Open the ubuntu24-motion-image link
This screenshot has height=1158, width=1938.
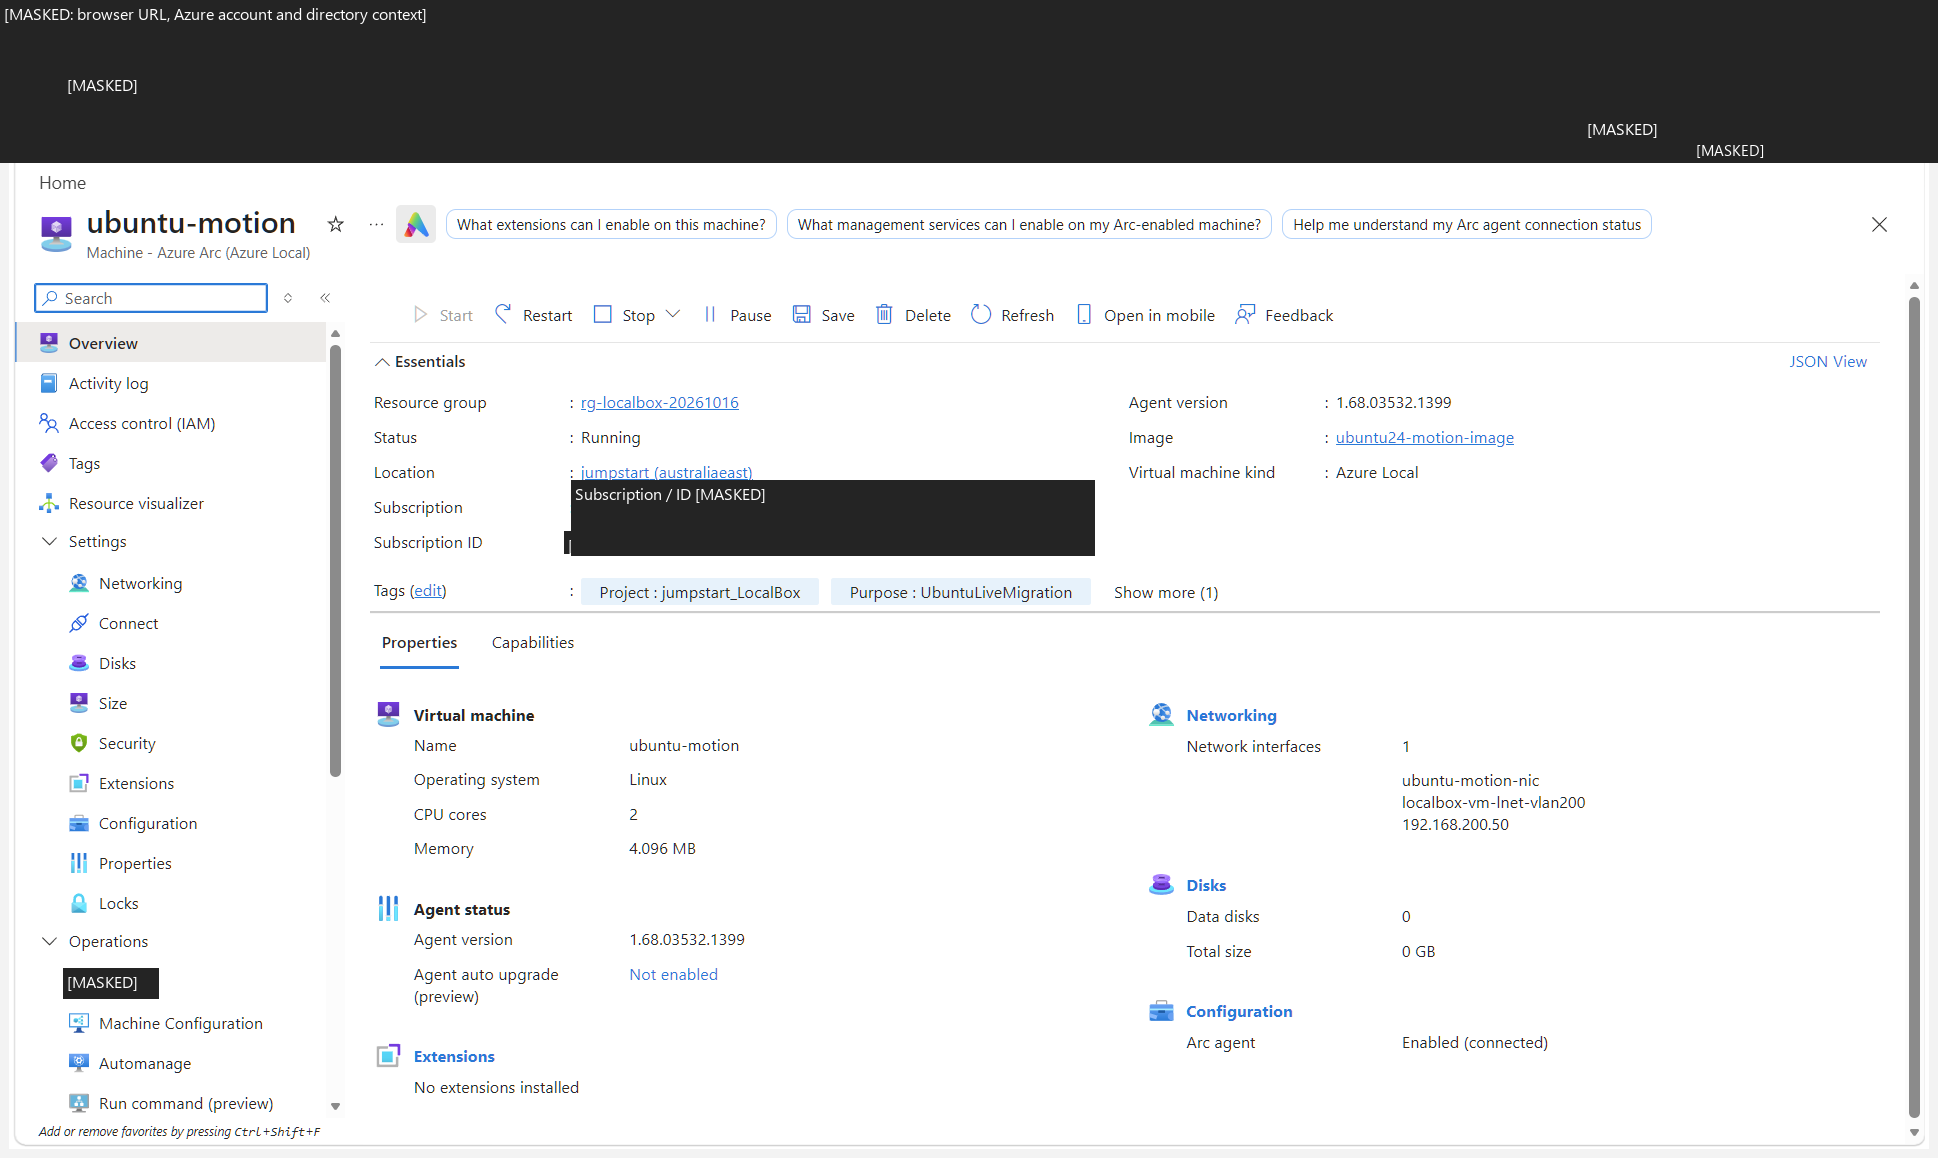pyautogui.click(x=1424, y=437)
